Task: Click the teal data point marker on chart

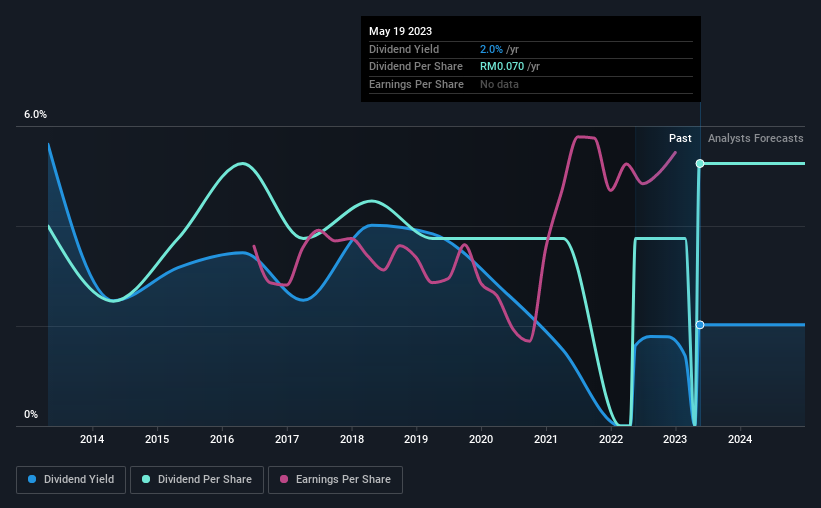Action: (x=700, y=163)
